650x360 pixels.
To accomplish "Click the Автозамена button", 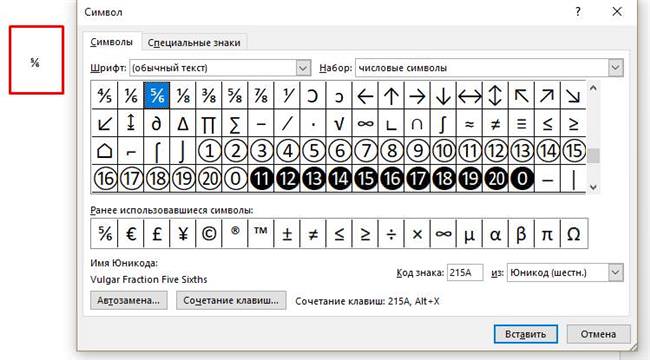I will click(x=129, y=300).
